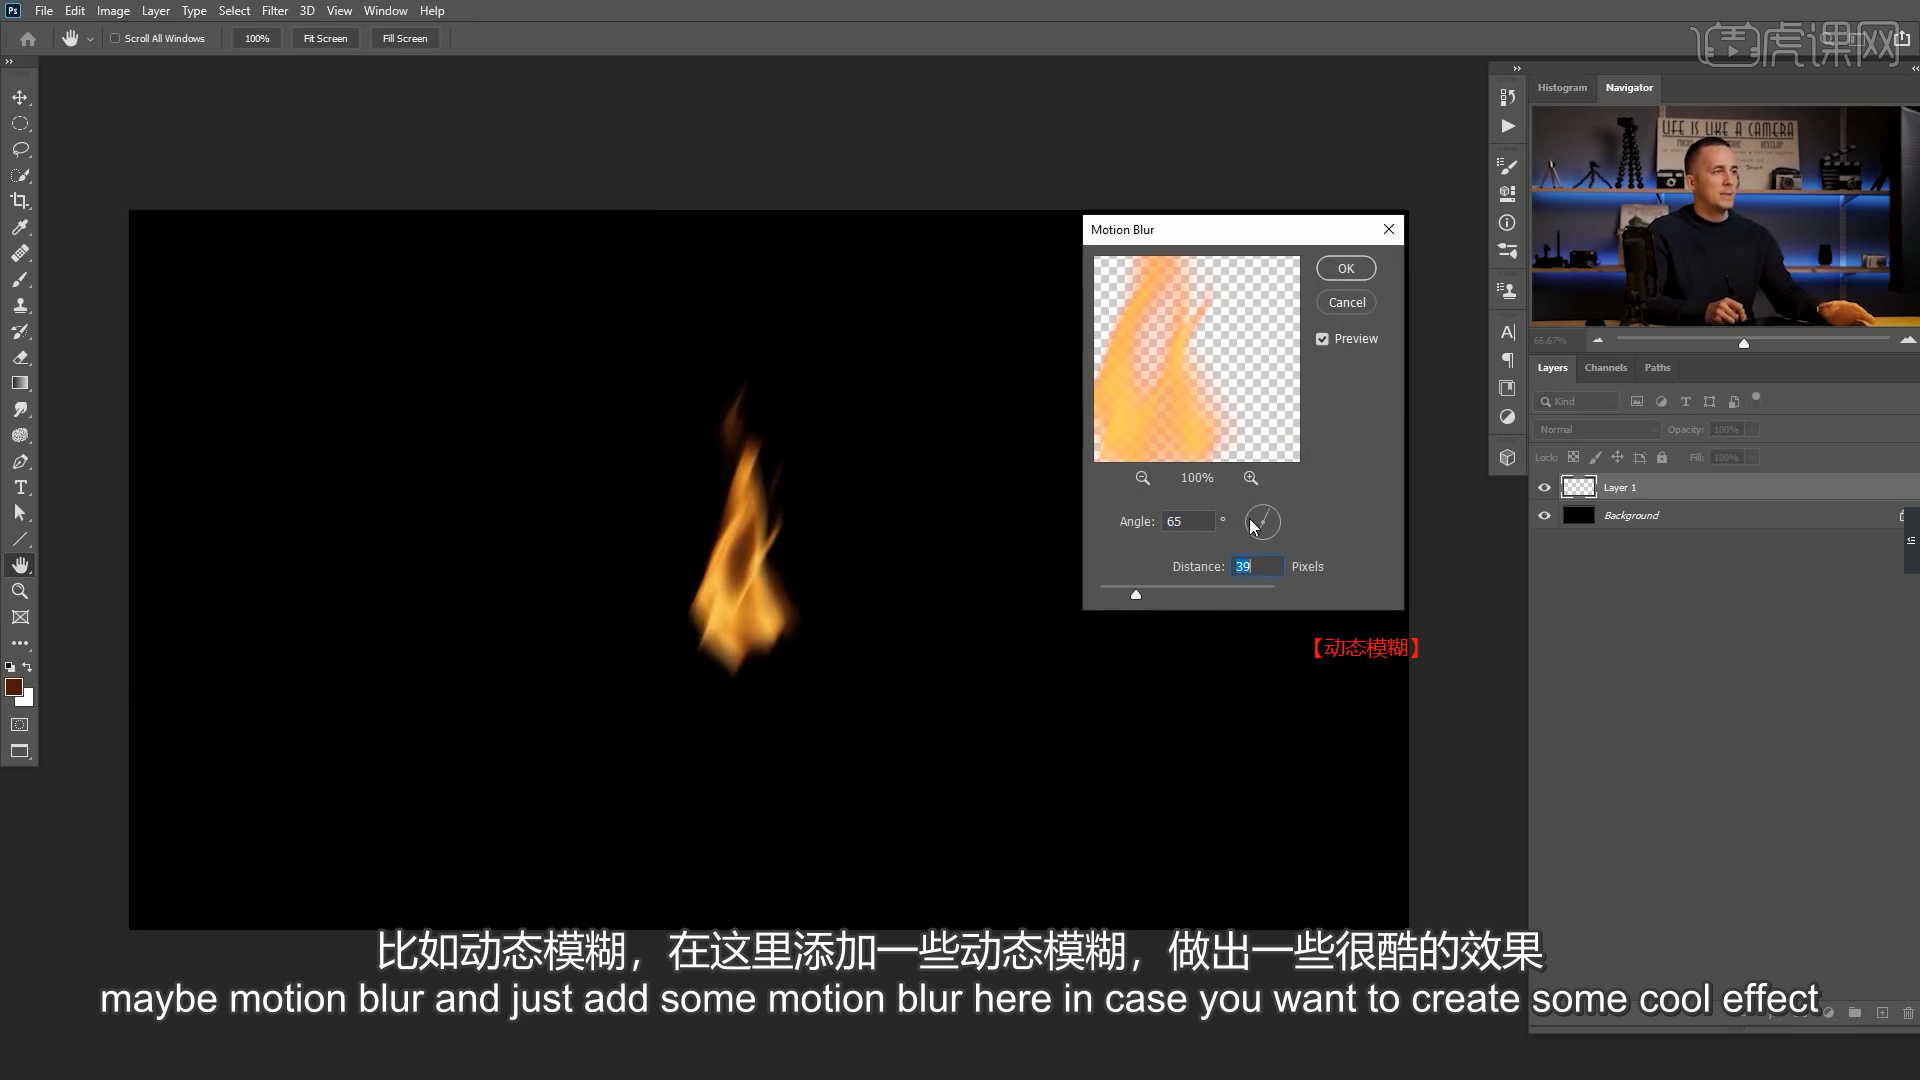The width and height of the screenshot is (1920, 1080).
Task: Open the Filter menu
Action: click(x=274, y=11)
